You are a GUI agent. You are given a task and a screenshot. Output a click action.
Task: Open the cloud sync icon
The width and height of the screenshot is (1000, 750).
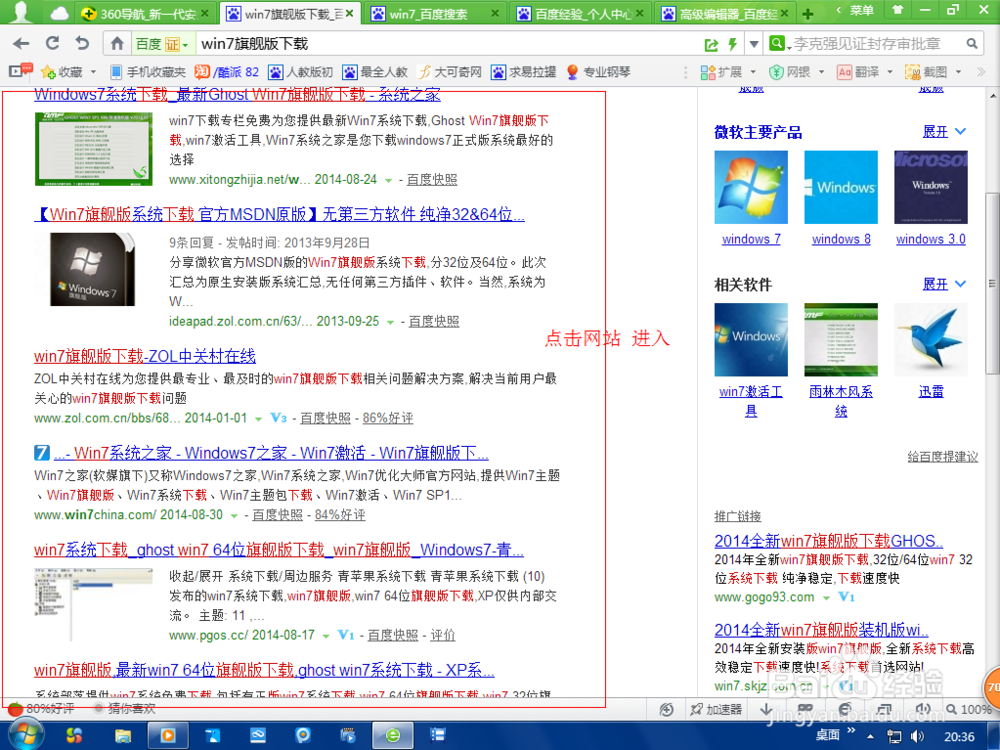(x=59, y=13)
